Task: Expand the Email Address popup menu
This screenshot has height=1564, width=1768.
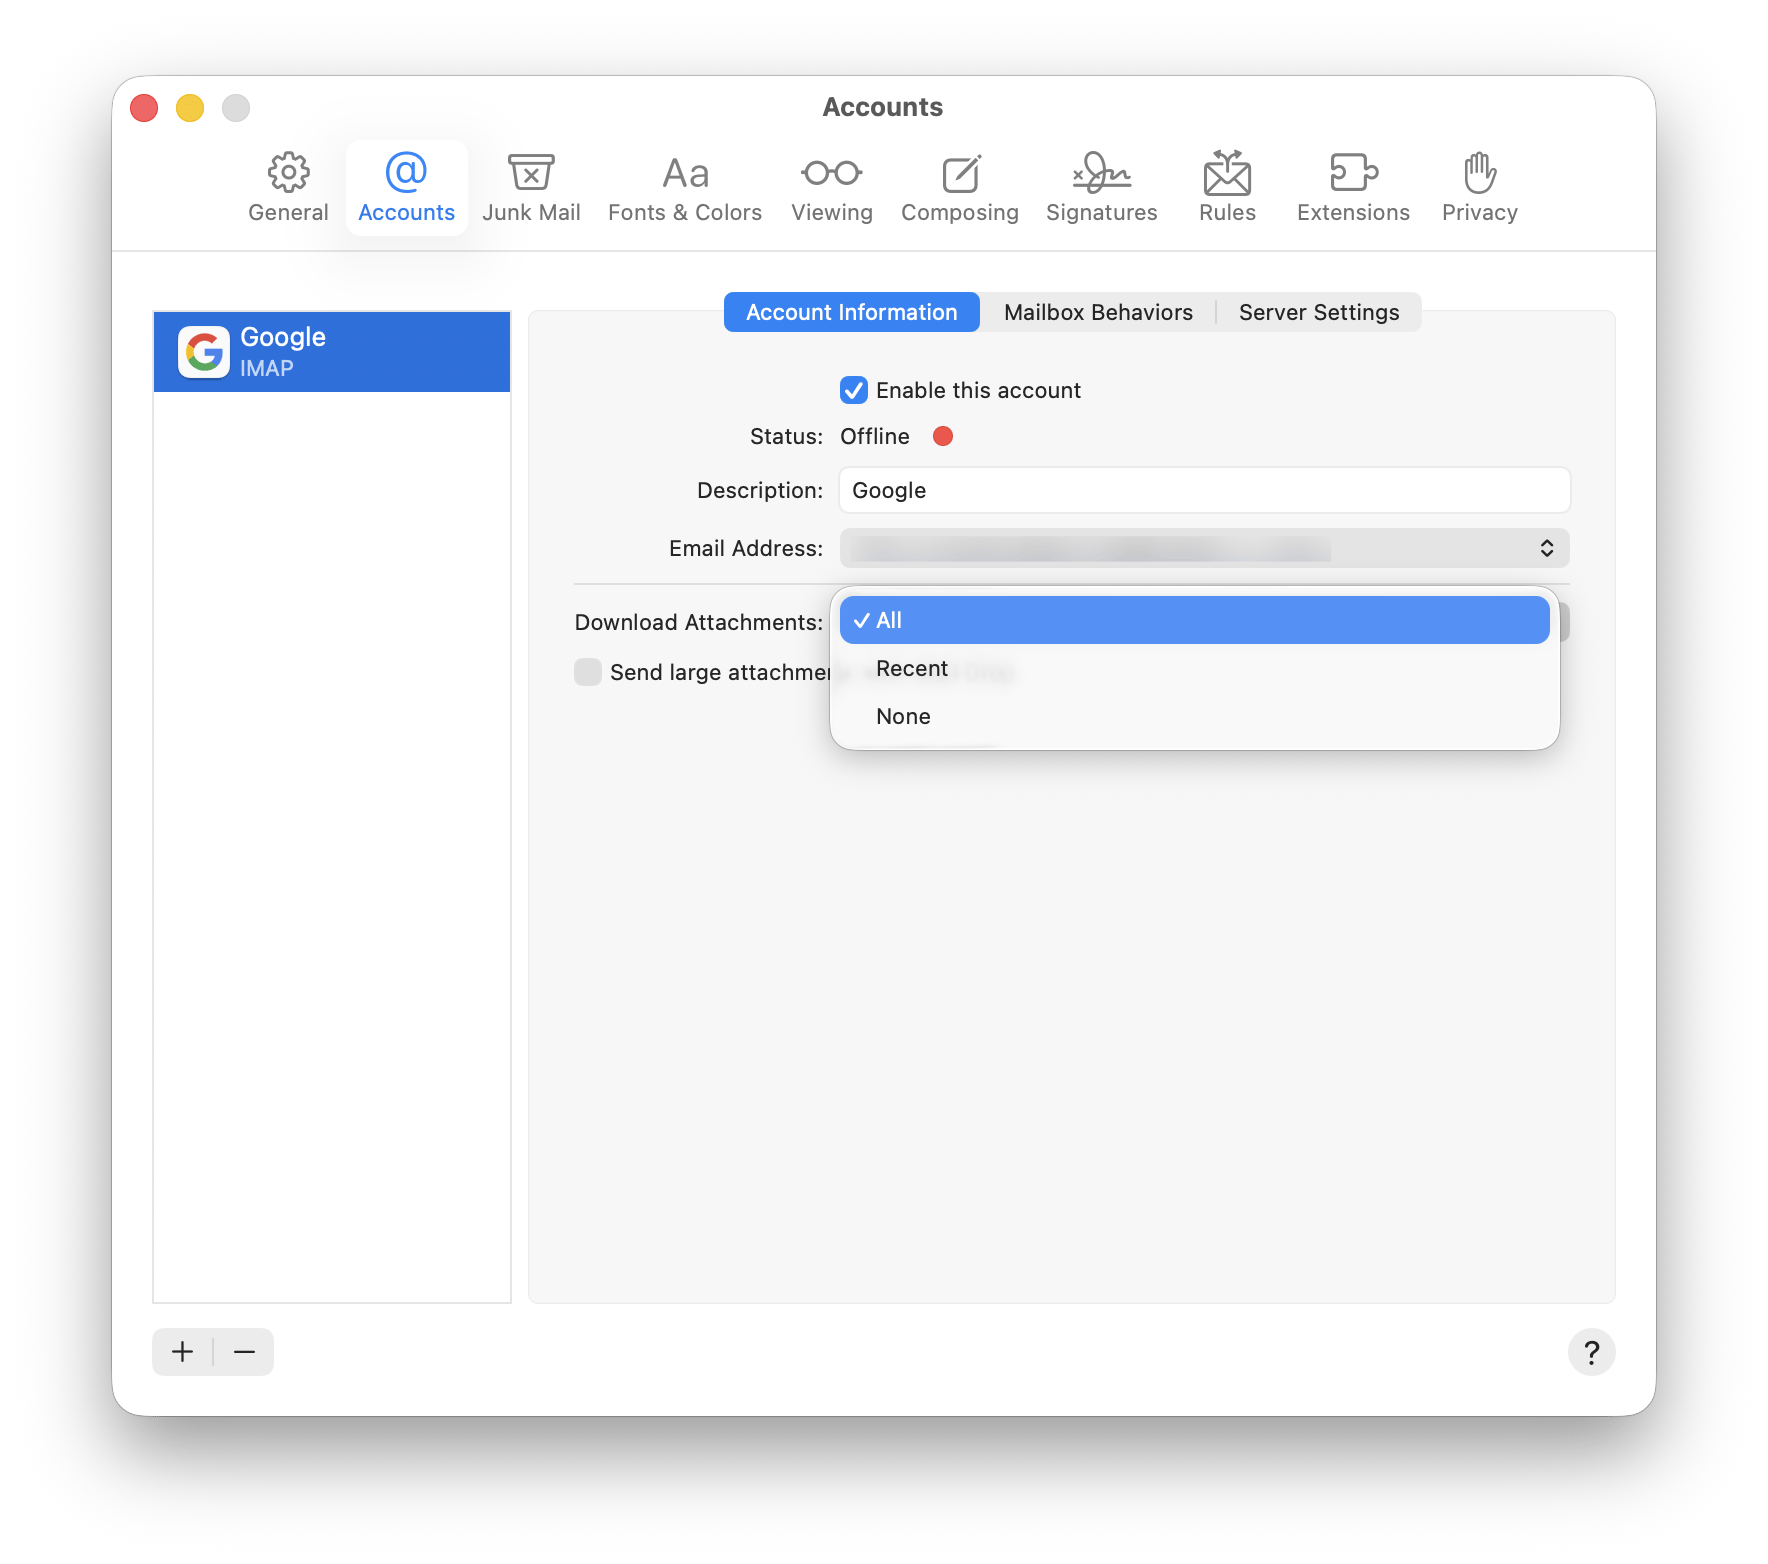Action: 1204,548
